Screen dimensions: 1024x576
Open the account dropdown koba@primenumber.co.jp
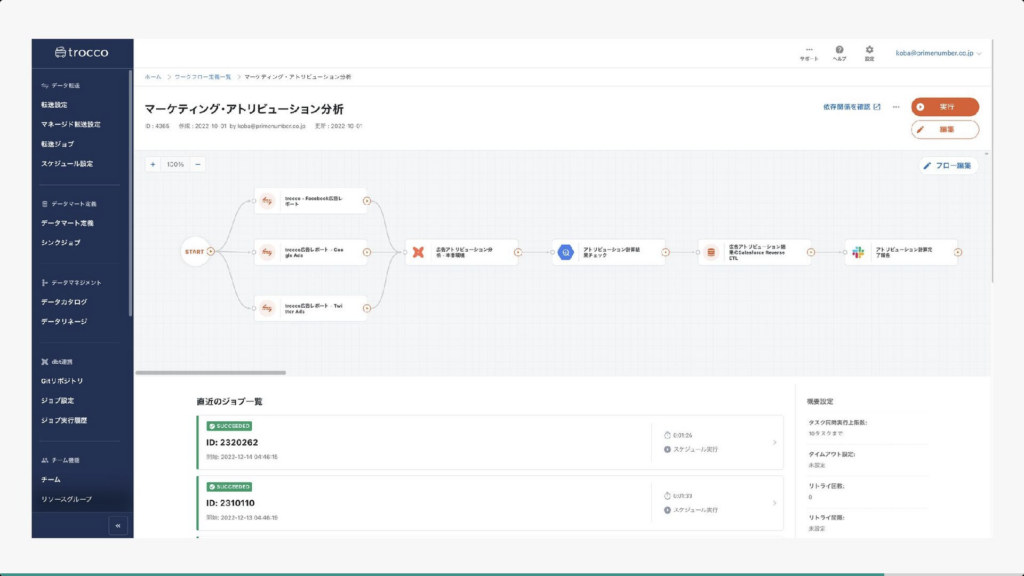[x=938, y=53]
